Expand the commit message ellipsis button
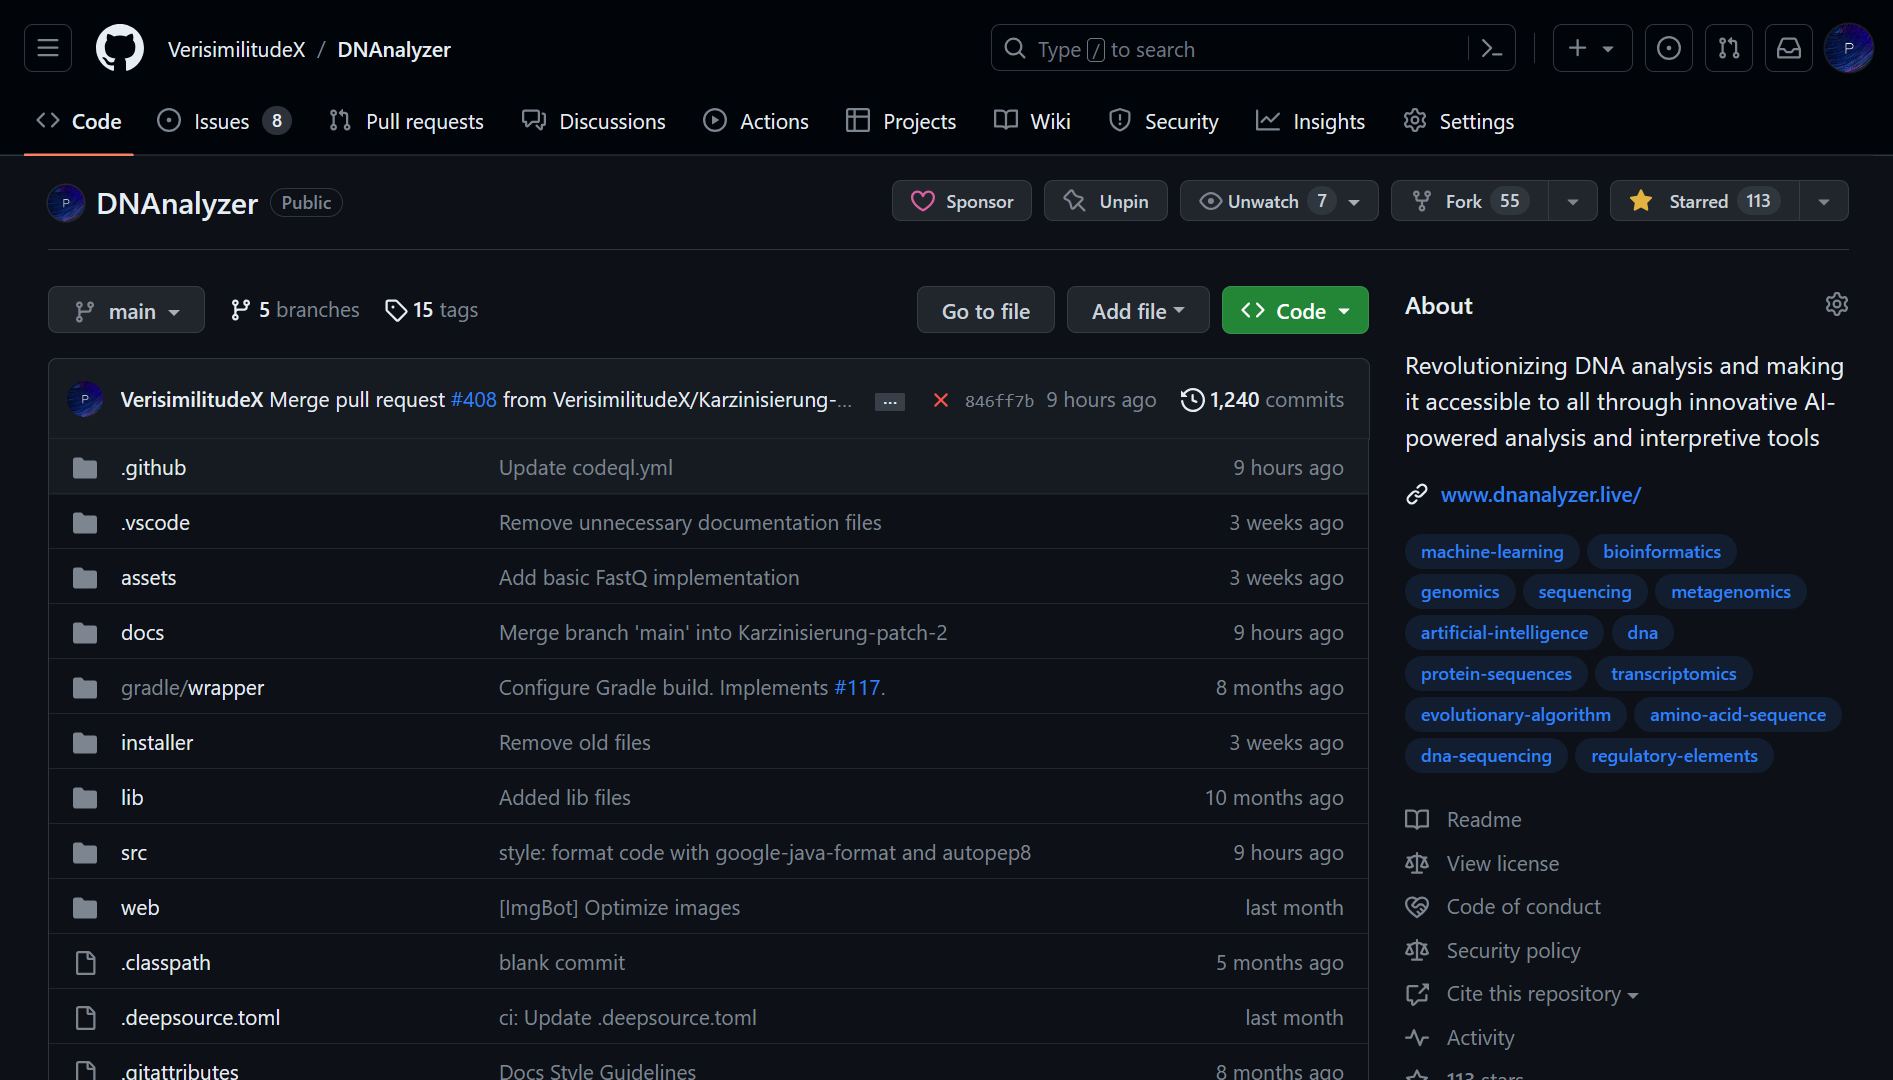This screenshot has width=1893, height=1080. 890,401
